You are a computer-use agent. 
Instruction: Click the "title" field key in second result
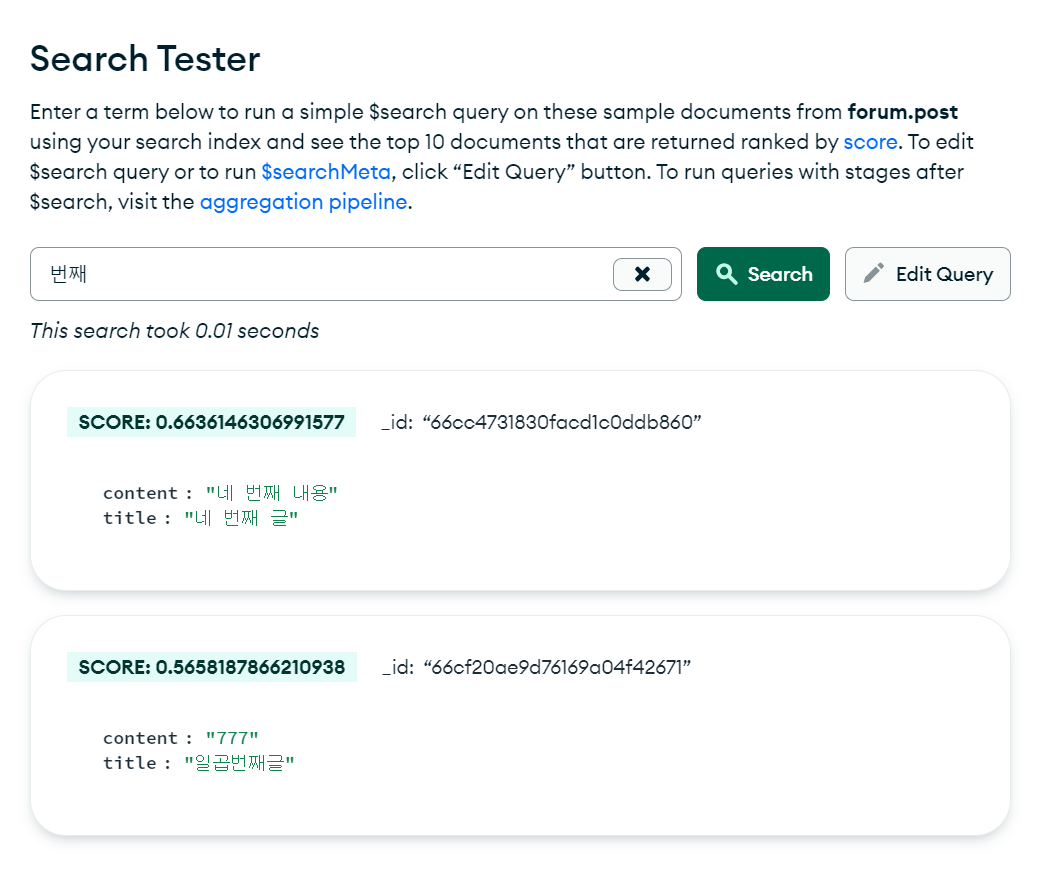pos(130,763)
